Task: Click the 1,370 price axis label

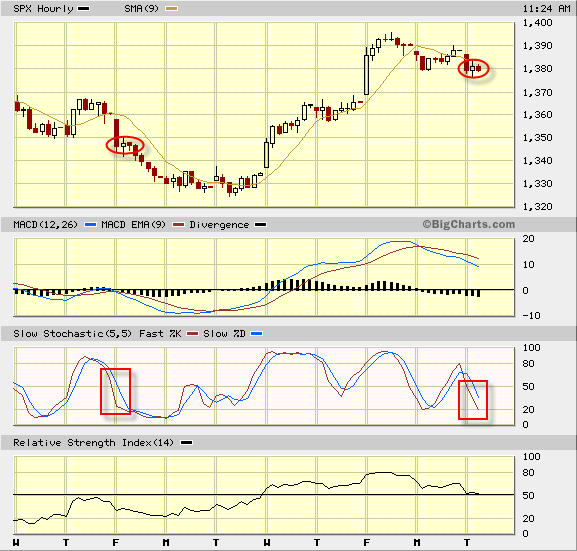Action: 538,92
